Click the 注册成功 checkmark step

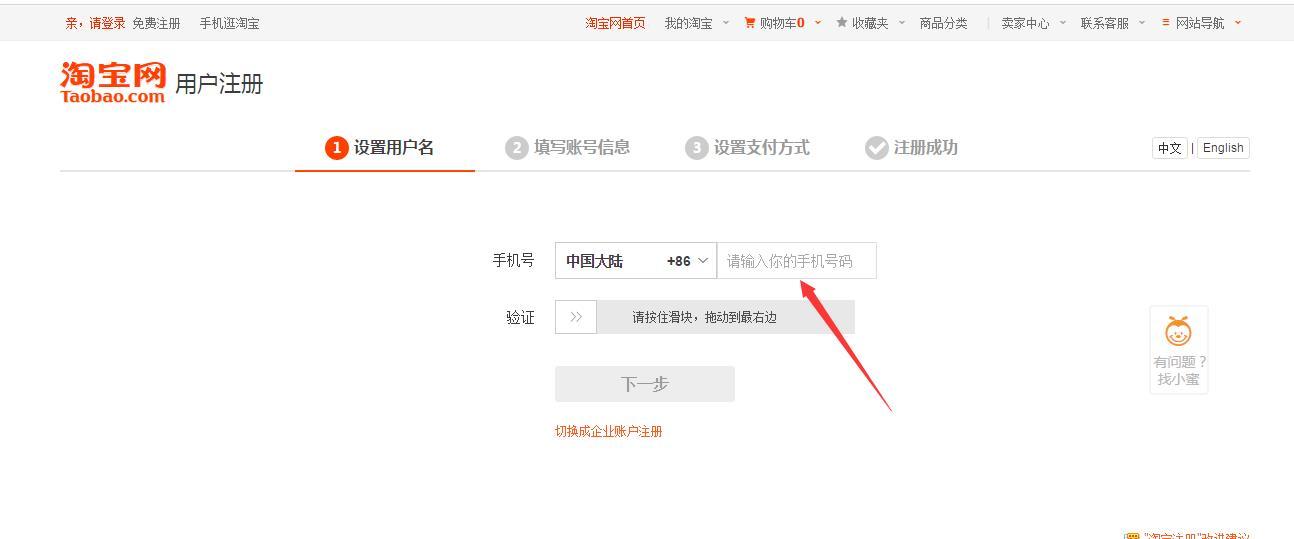pyautogui.click(x=911, y=148)
